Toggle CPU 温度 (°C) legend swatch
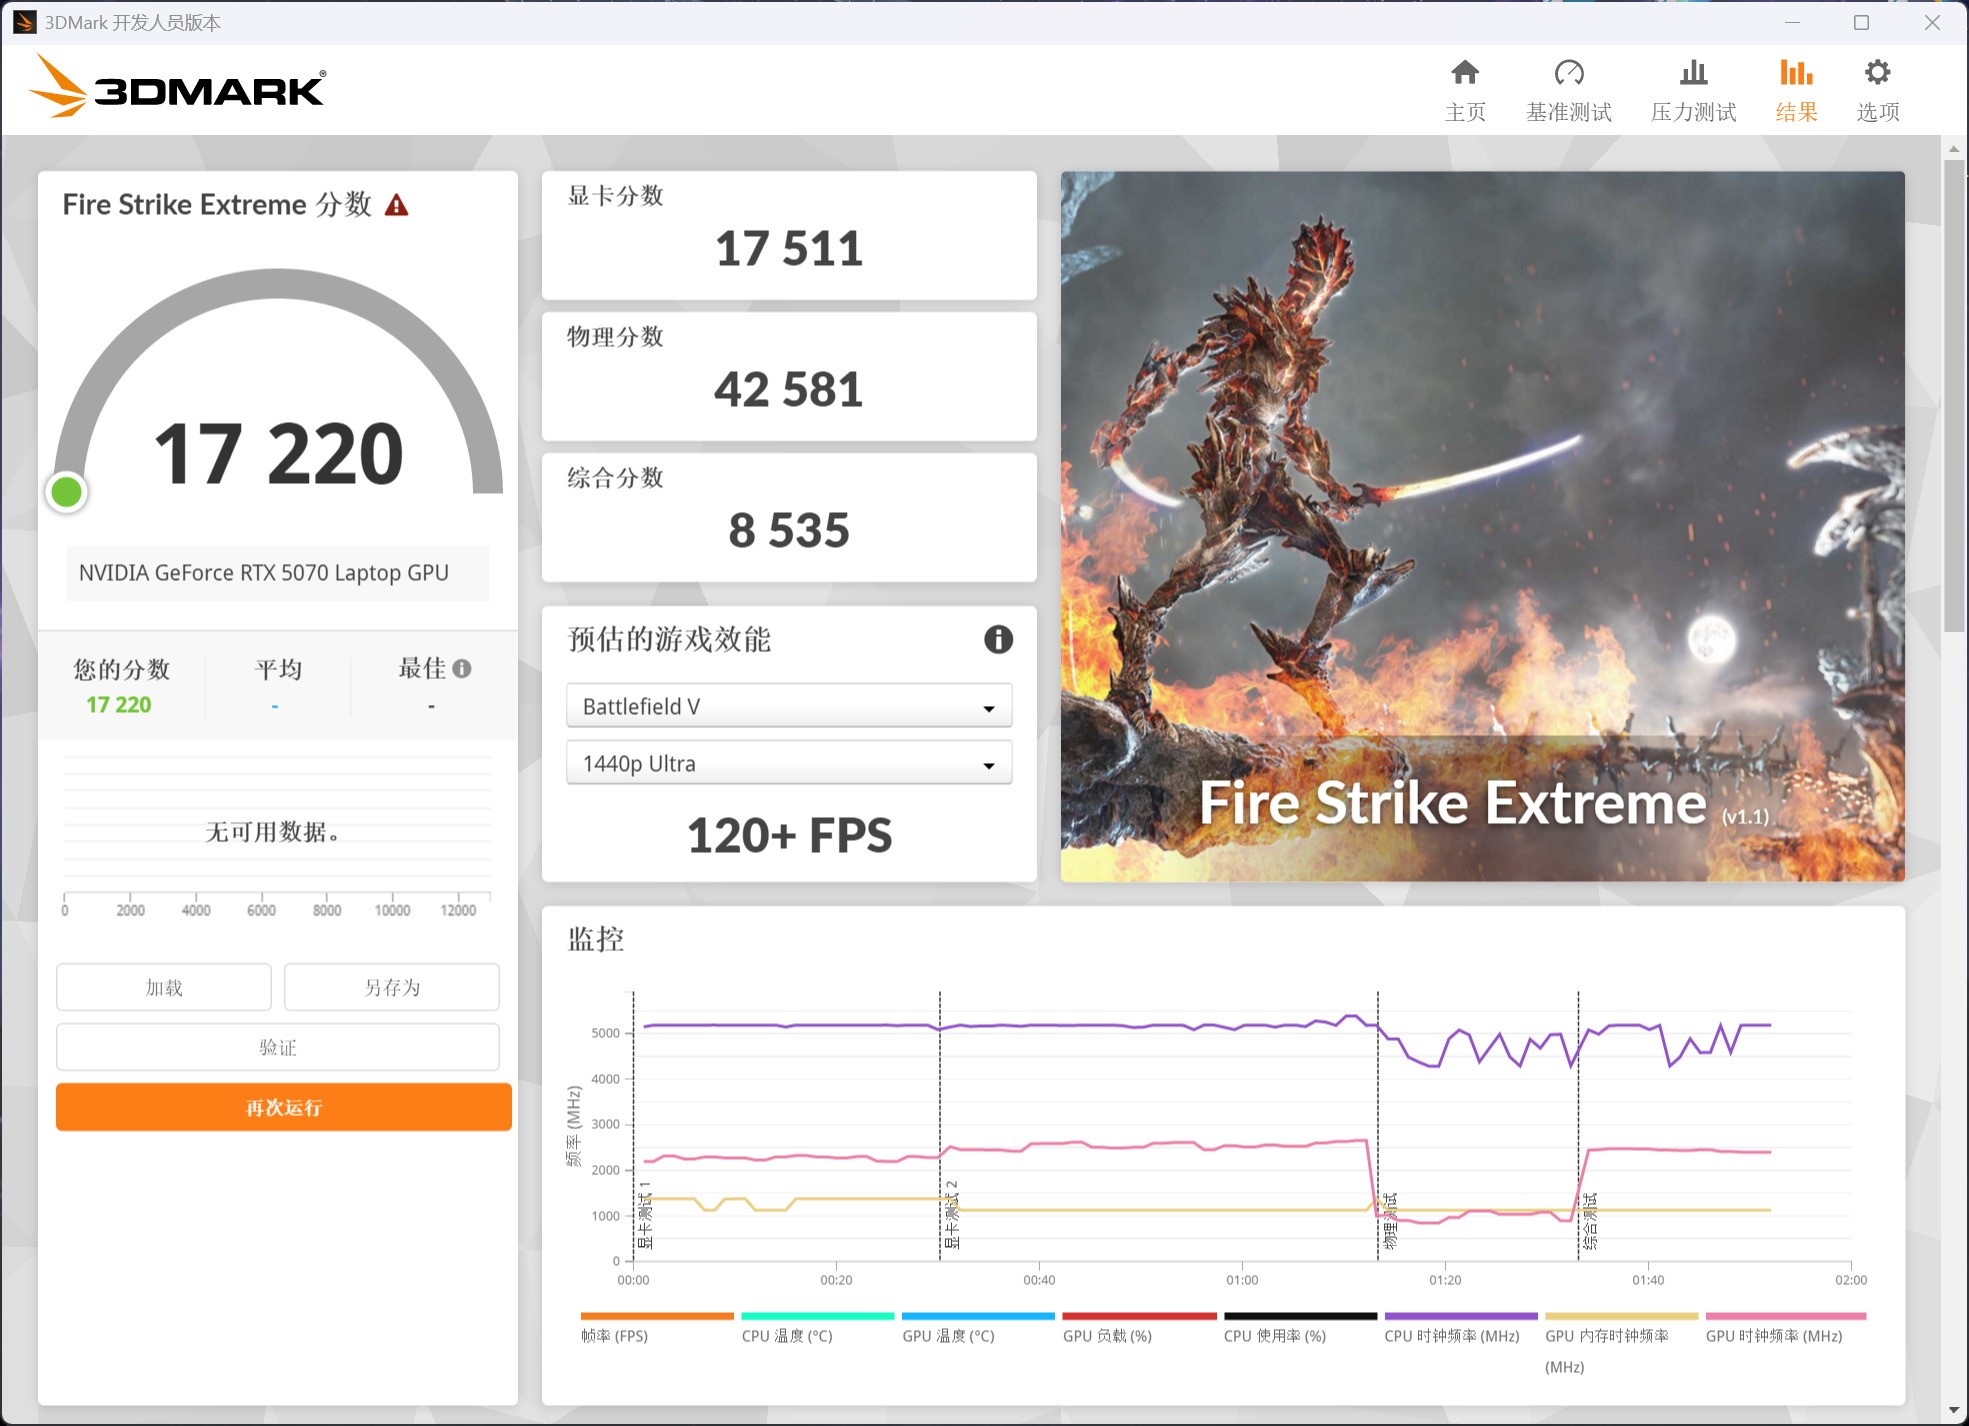Viewport: 1969px width, 1426px height. (818, 1316)
